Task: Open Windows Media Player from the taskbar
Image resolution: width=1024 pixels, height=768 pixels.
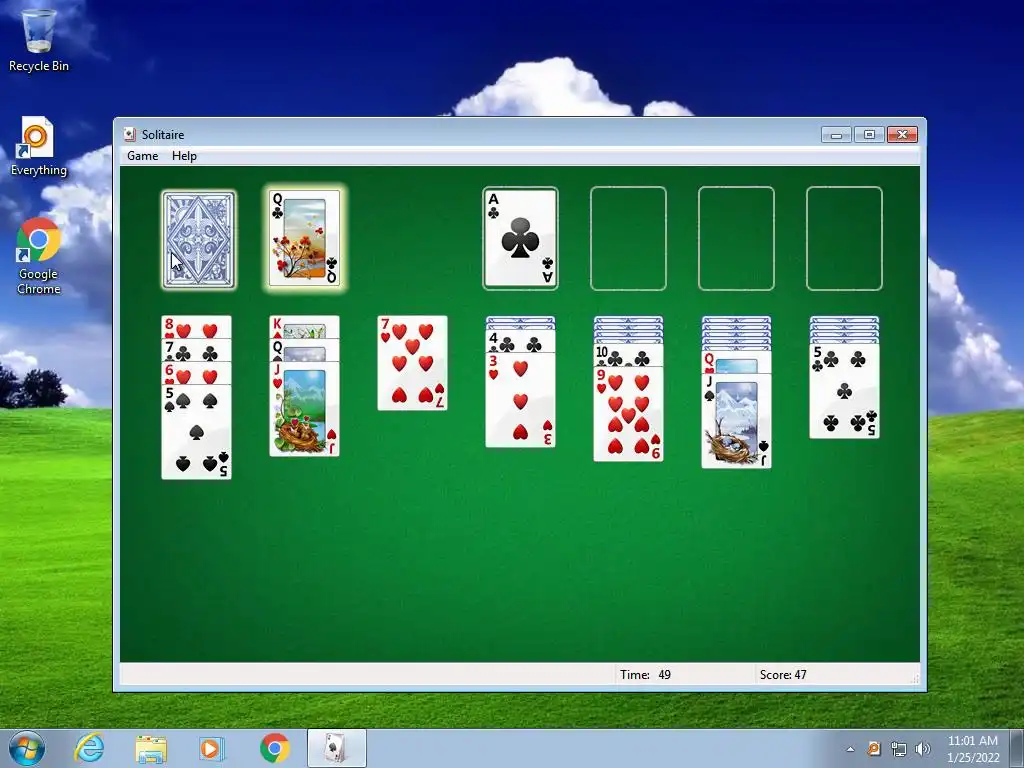Action: tap(212, 748)
